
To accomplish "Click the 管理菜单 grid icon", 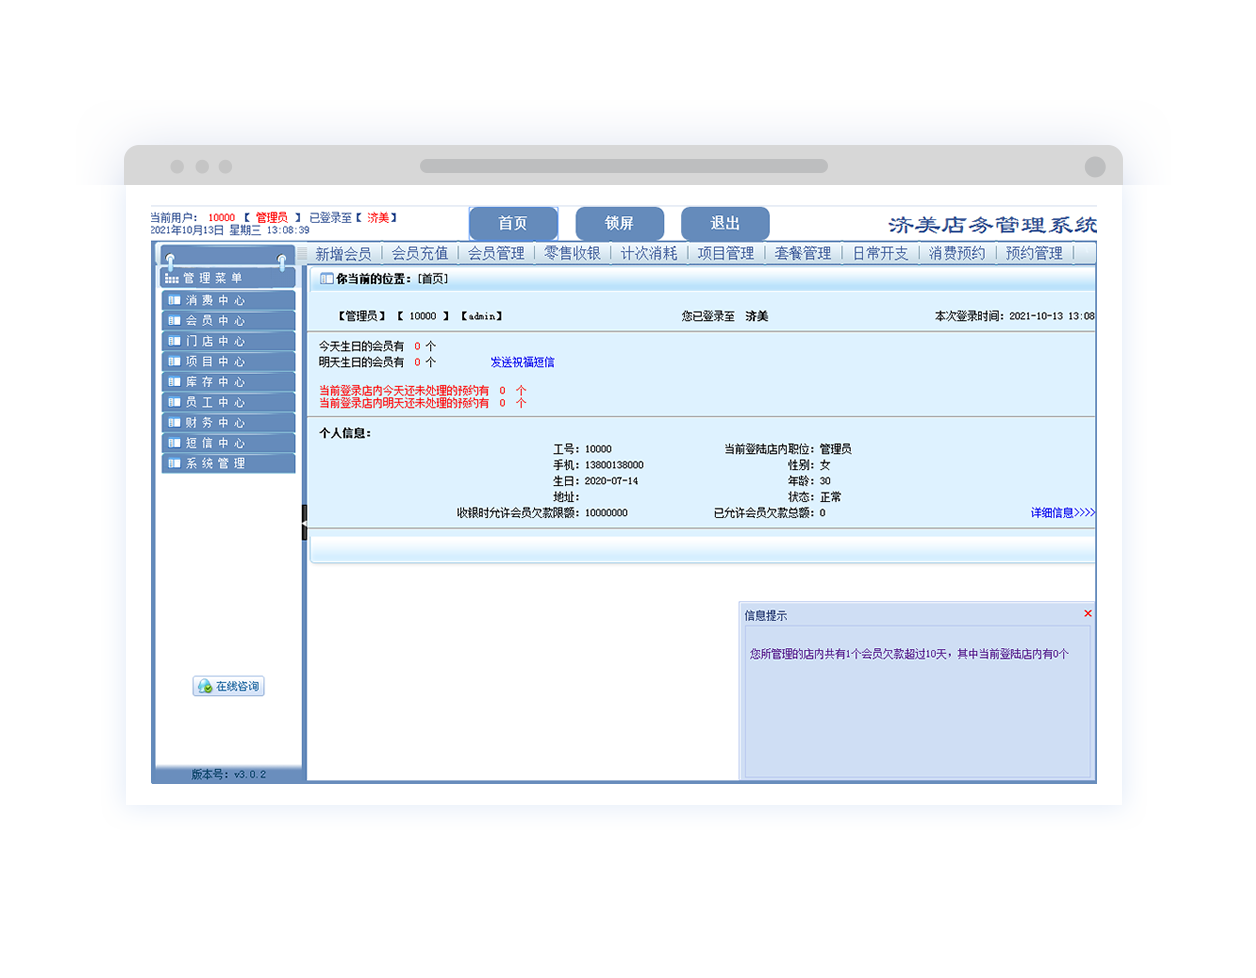I will 172,279.
